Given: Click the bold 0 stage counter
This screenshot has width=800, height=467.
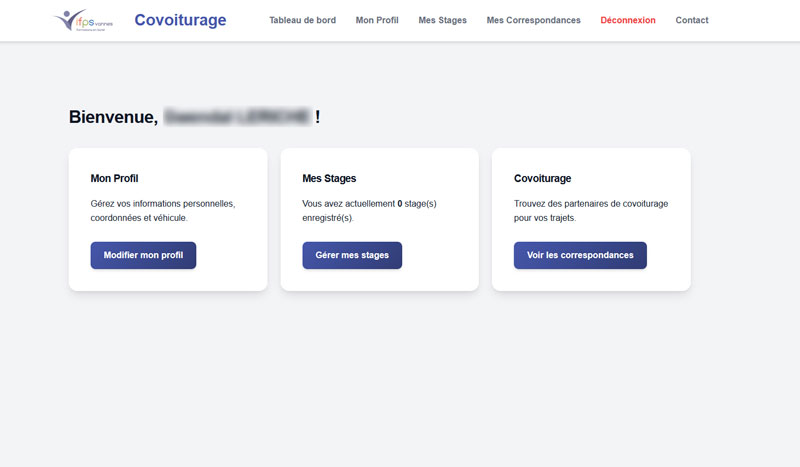Looking at the screenshot, I should (x=400, y=203).
